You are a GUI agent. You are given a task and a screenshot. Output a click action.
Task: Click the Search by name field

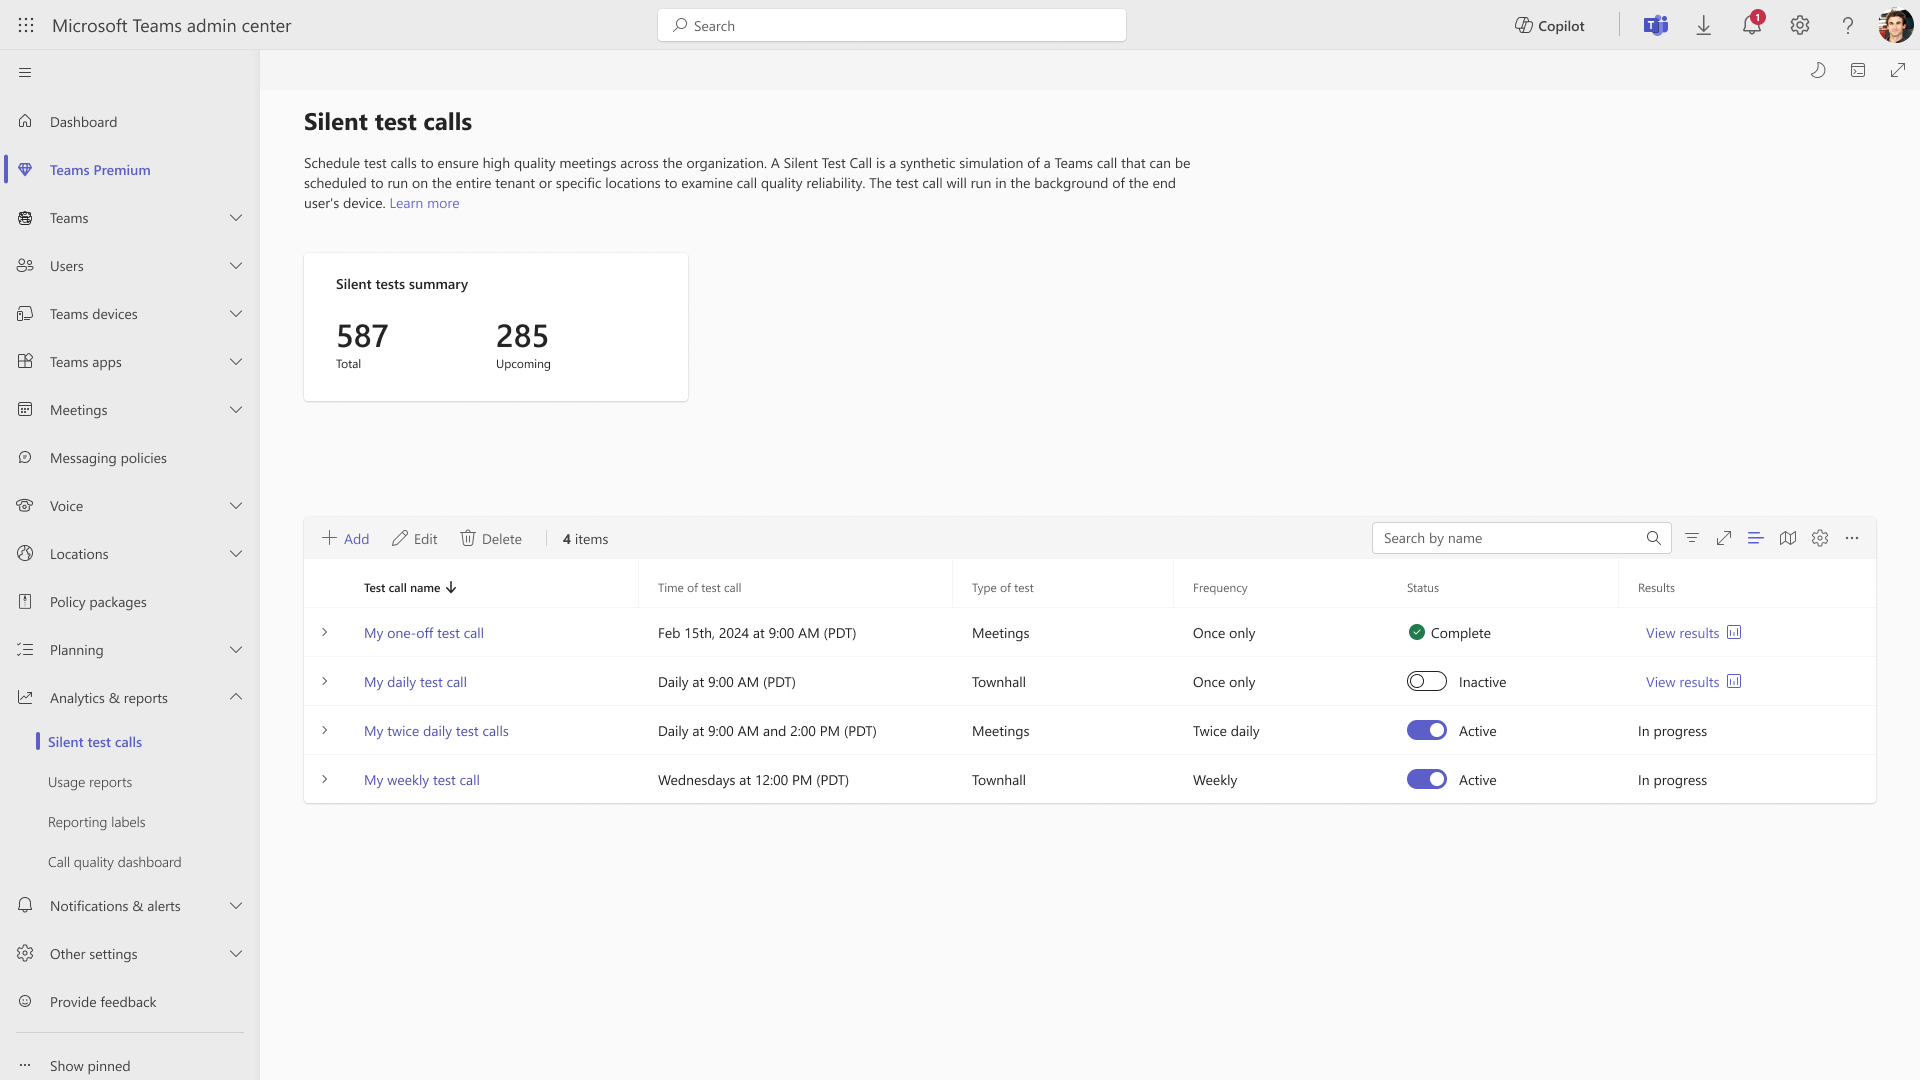point(1508,538)
